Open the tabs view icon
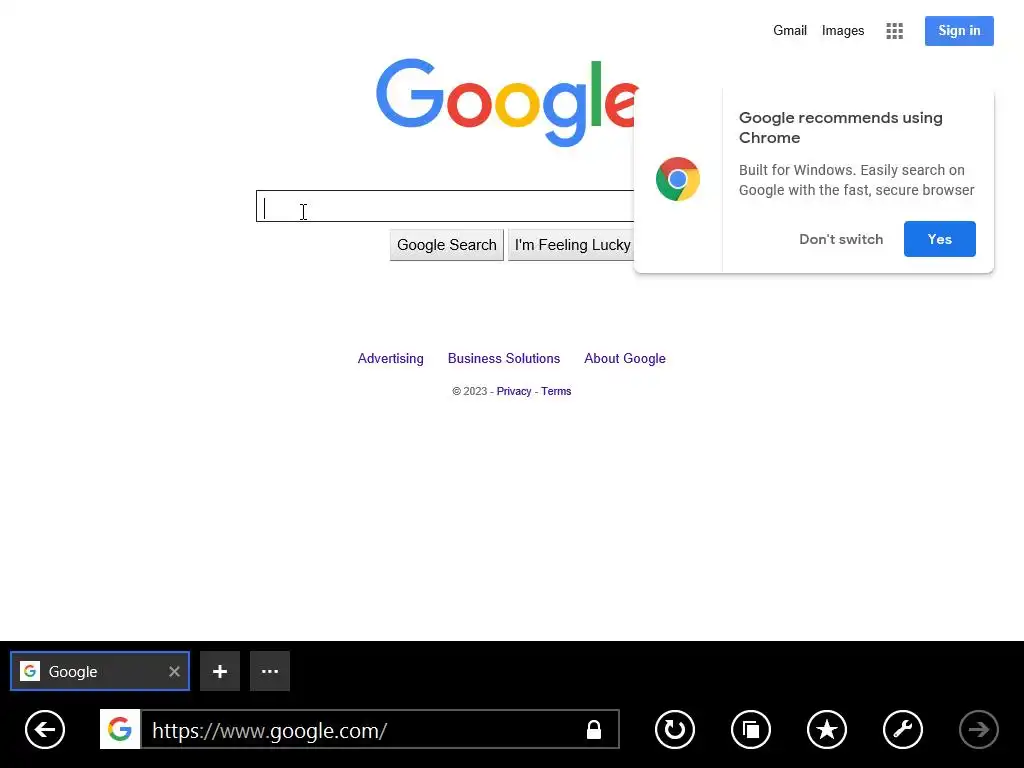 coord(751,729)
